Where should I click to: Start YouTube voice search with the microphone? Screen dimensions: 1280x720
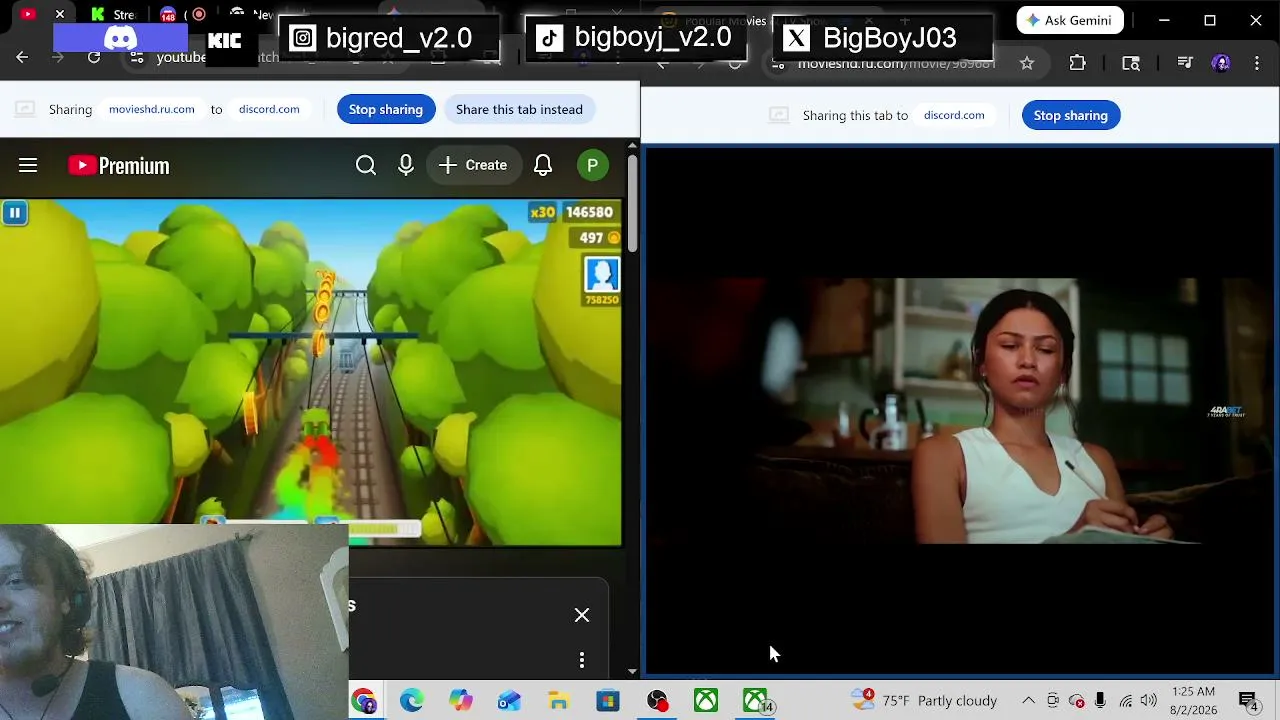click(x=406, y=165)
